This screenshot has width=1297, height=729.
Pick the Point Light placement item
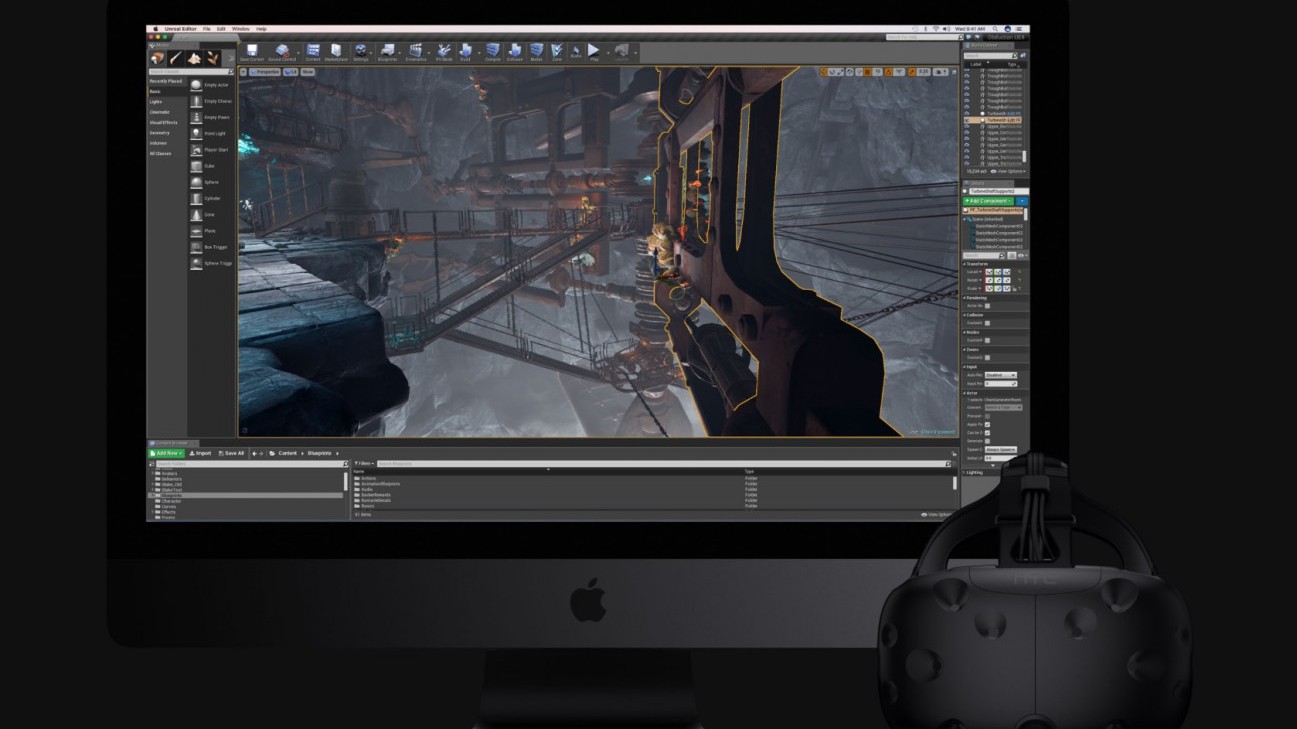click(211, 133)
